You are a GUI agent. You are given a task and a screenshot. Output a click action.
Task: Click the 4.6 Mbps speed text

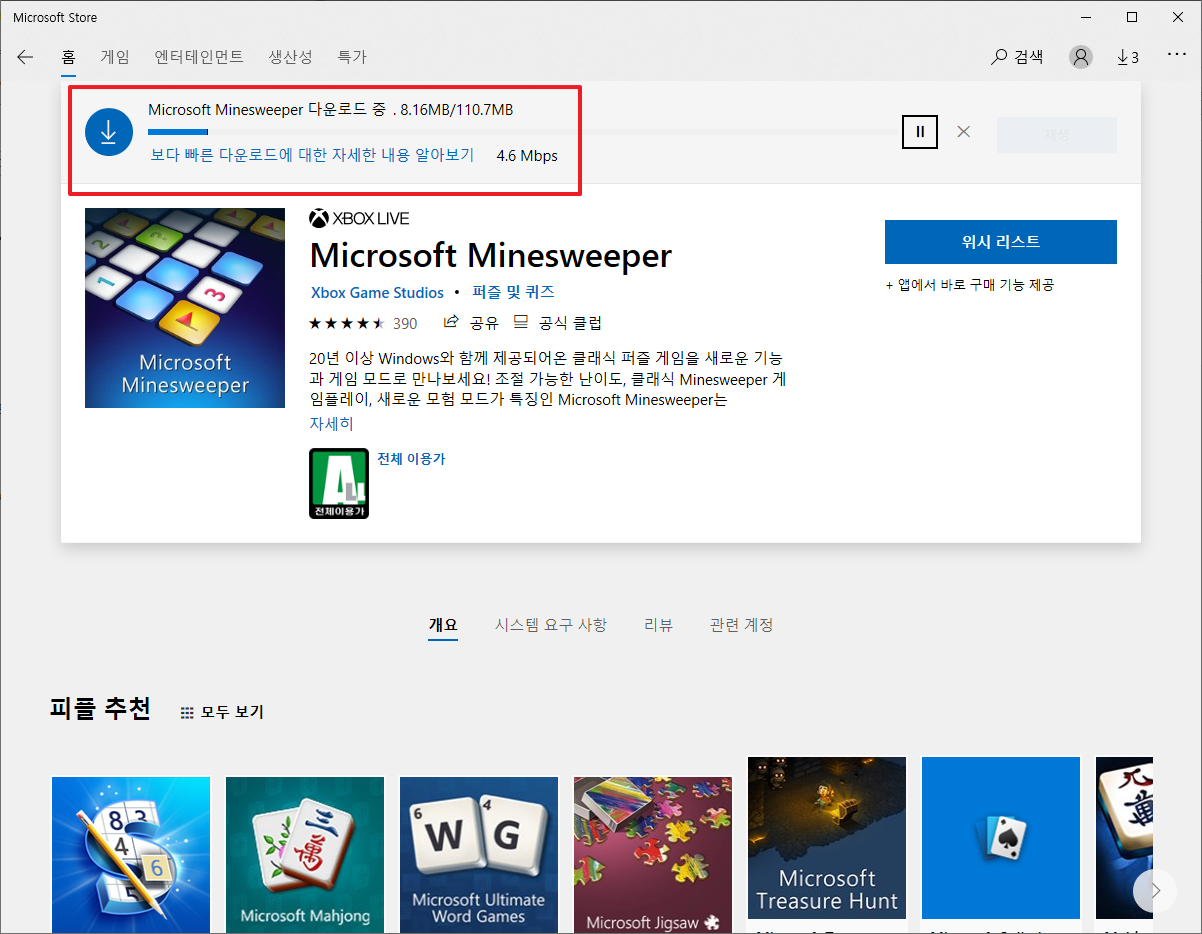point(527,155)
